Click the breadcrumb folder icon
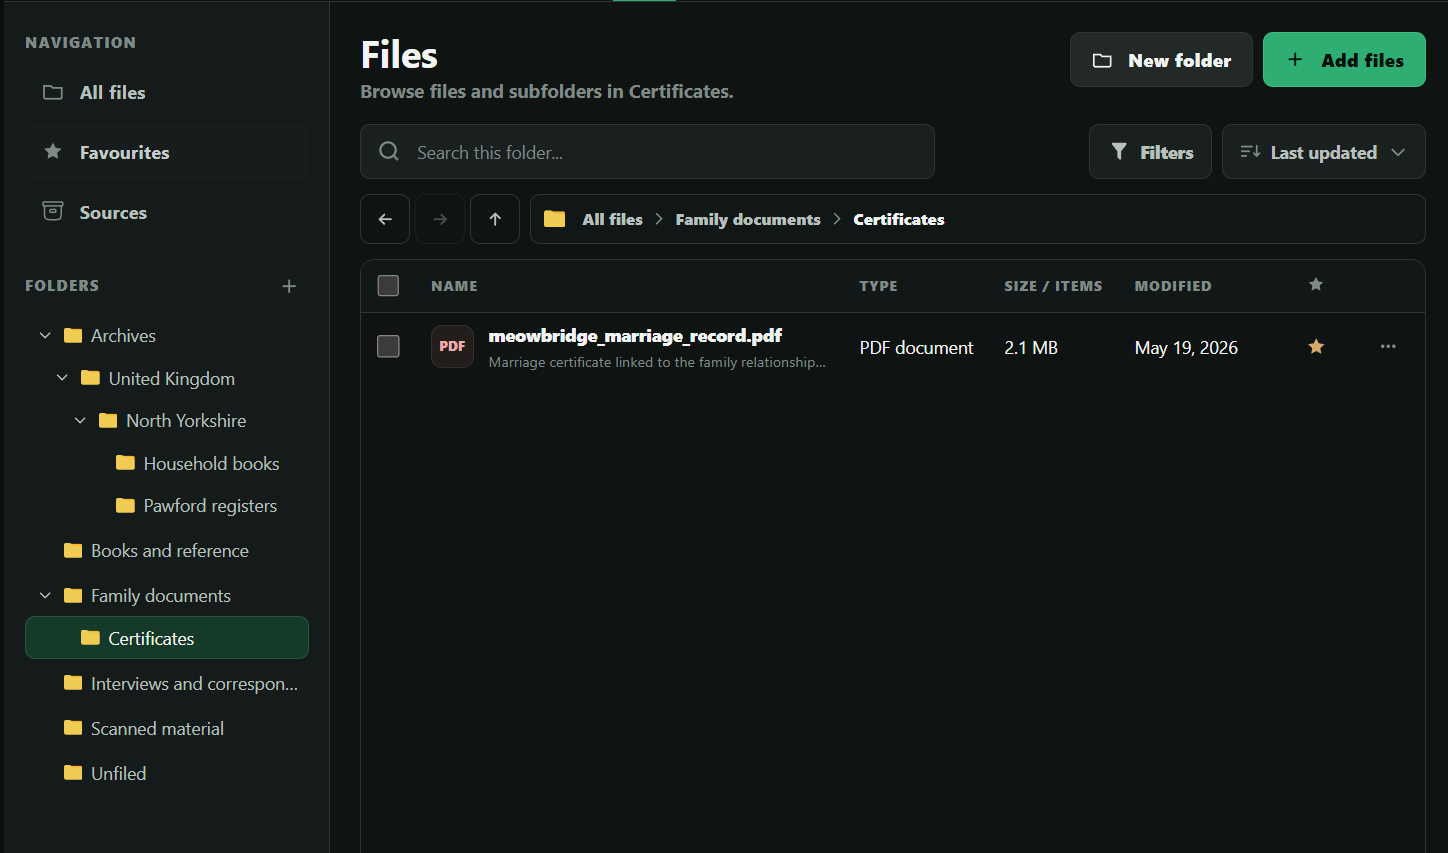 (555, 219)
